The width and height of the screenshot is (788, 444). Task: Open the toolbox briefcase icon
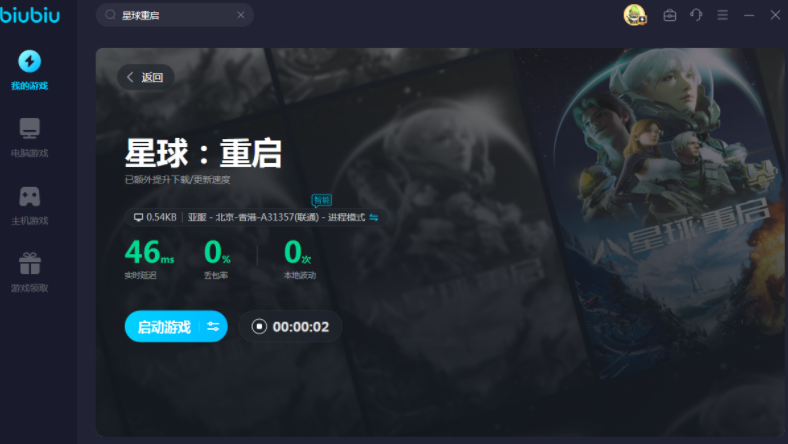pos(670,15)
